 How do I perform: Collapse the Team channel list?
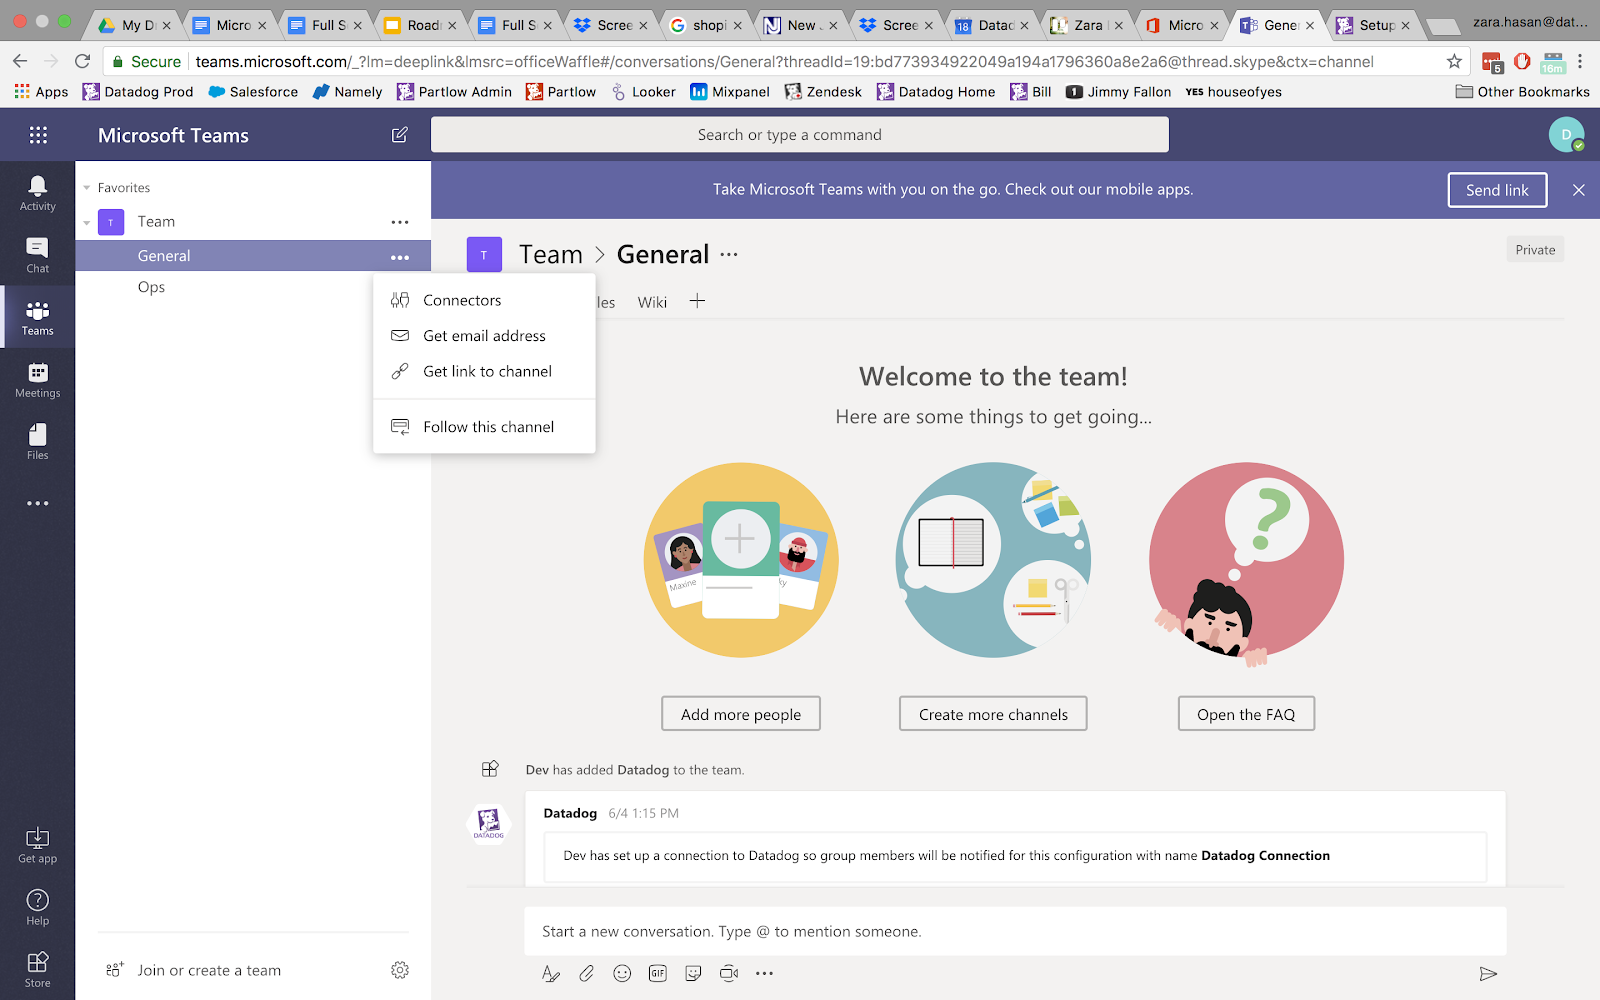point(87,222)
